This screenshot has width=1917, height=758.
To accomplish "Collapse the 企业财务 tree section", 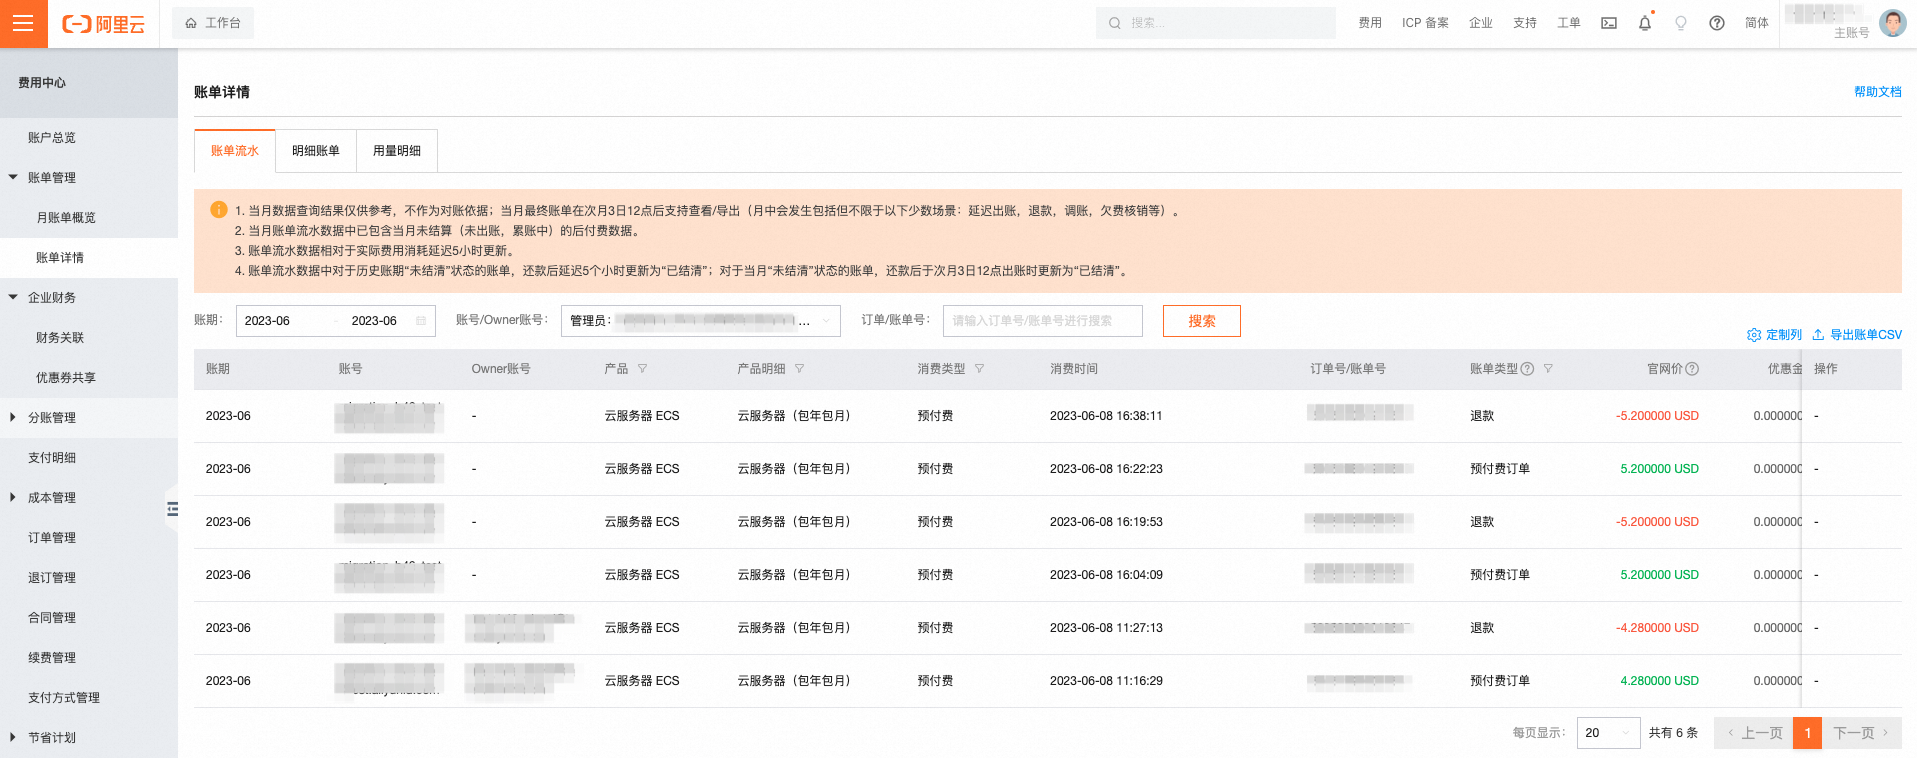I will (13, 297).
